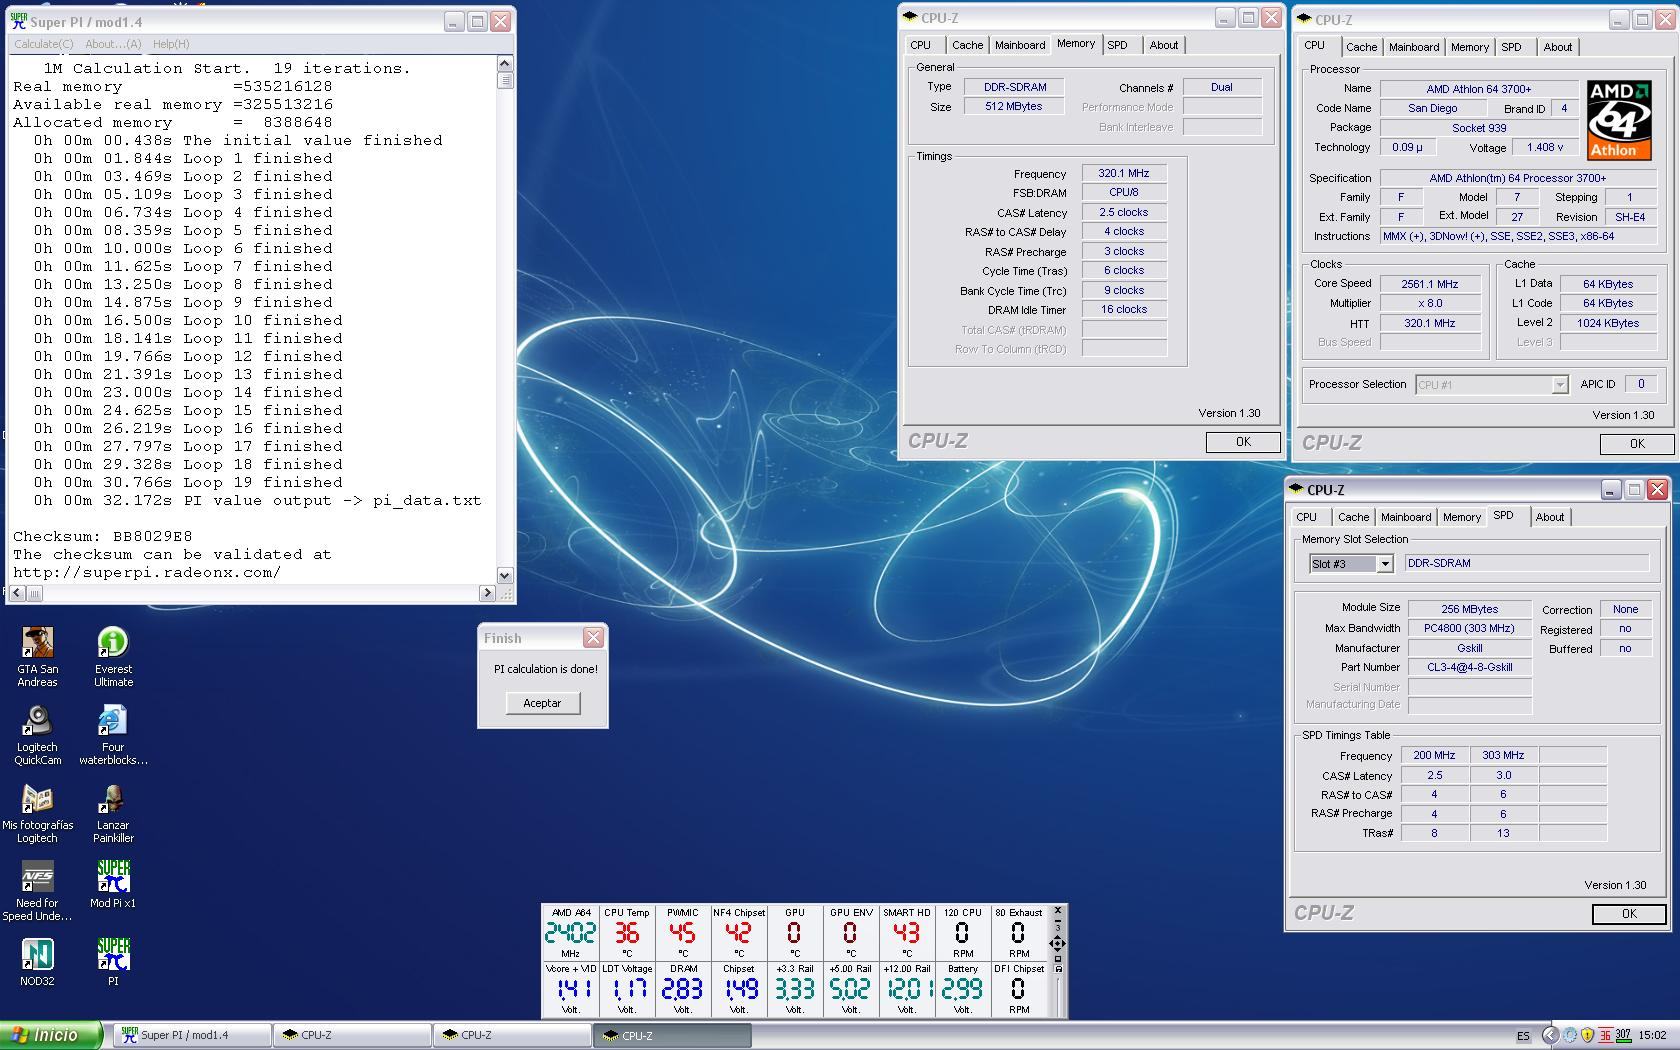This screenshot has height=1050, width=1680.
Task: Select the Mainboard tab in CPU-Z CPU window
Action: 1413,47
